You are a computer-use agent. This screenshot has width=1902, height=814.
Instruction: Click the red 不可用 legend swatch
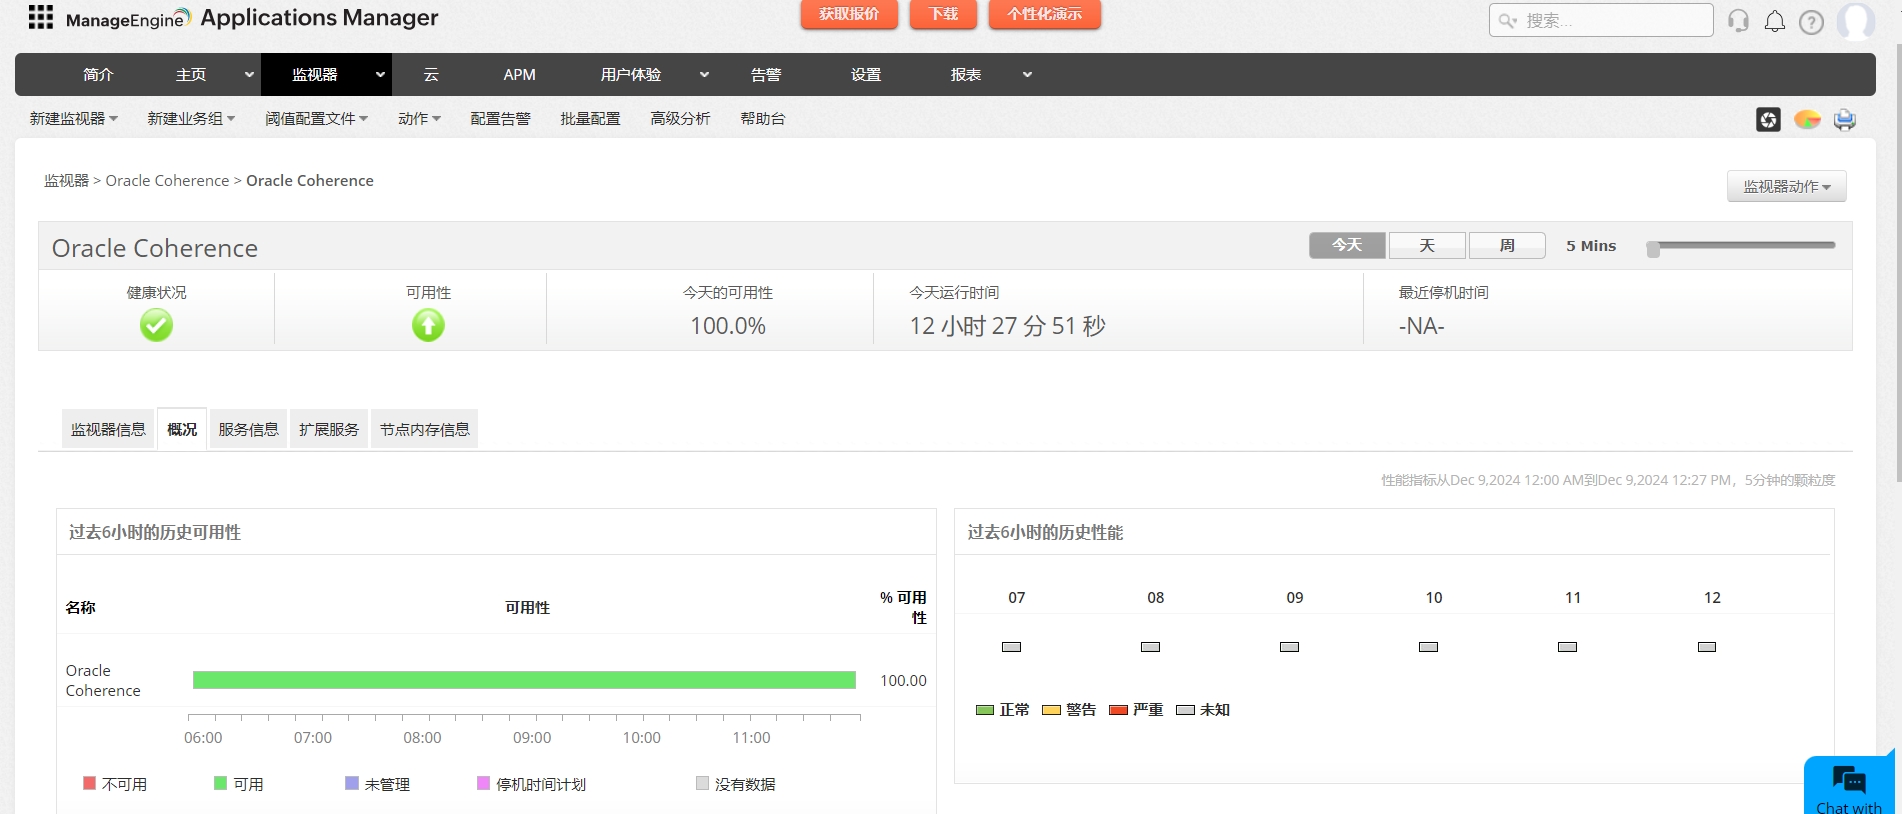pos(89,783)
